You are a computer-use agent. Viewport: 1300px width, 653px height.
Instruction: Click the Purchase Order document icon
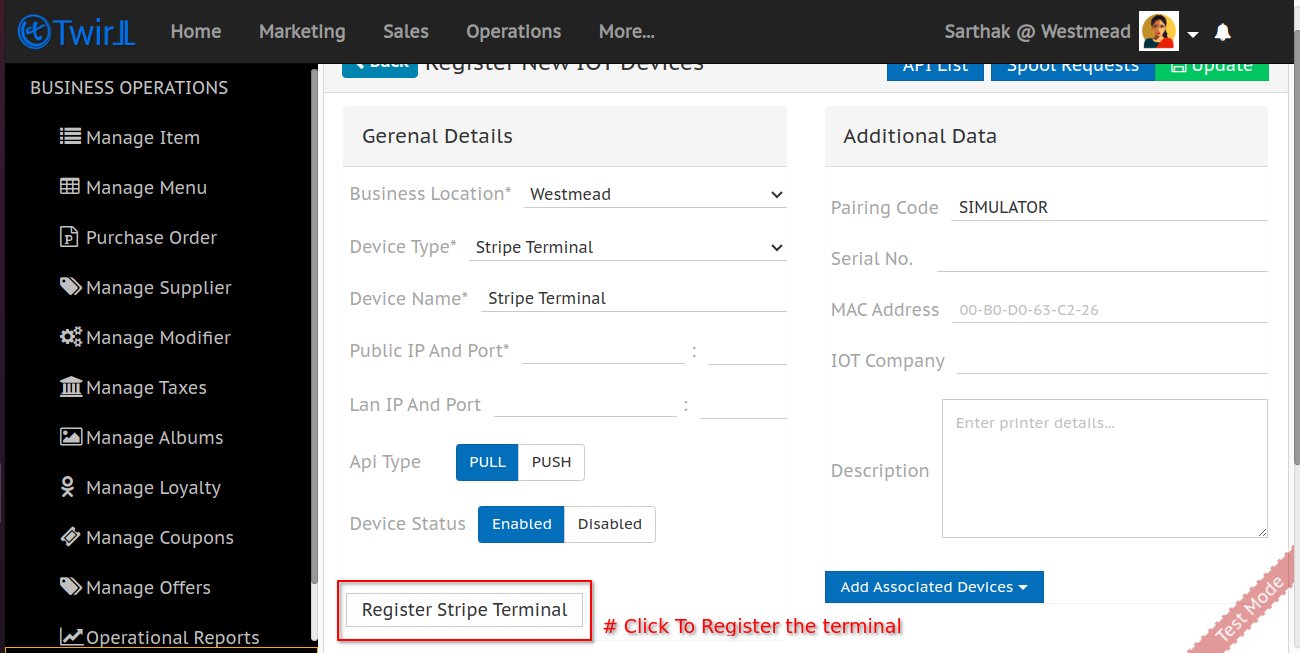coord(69,237)
